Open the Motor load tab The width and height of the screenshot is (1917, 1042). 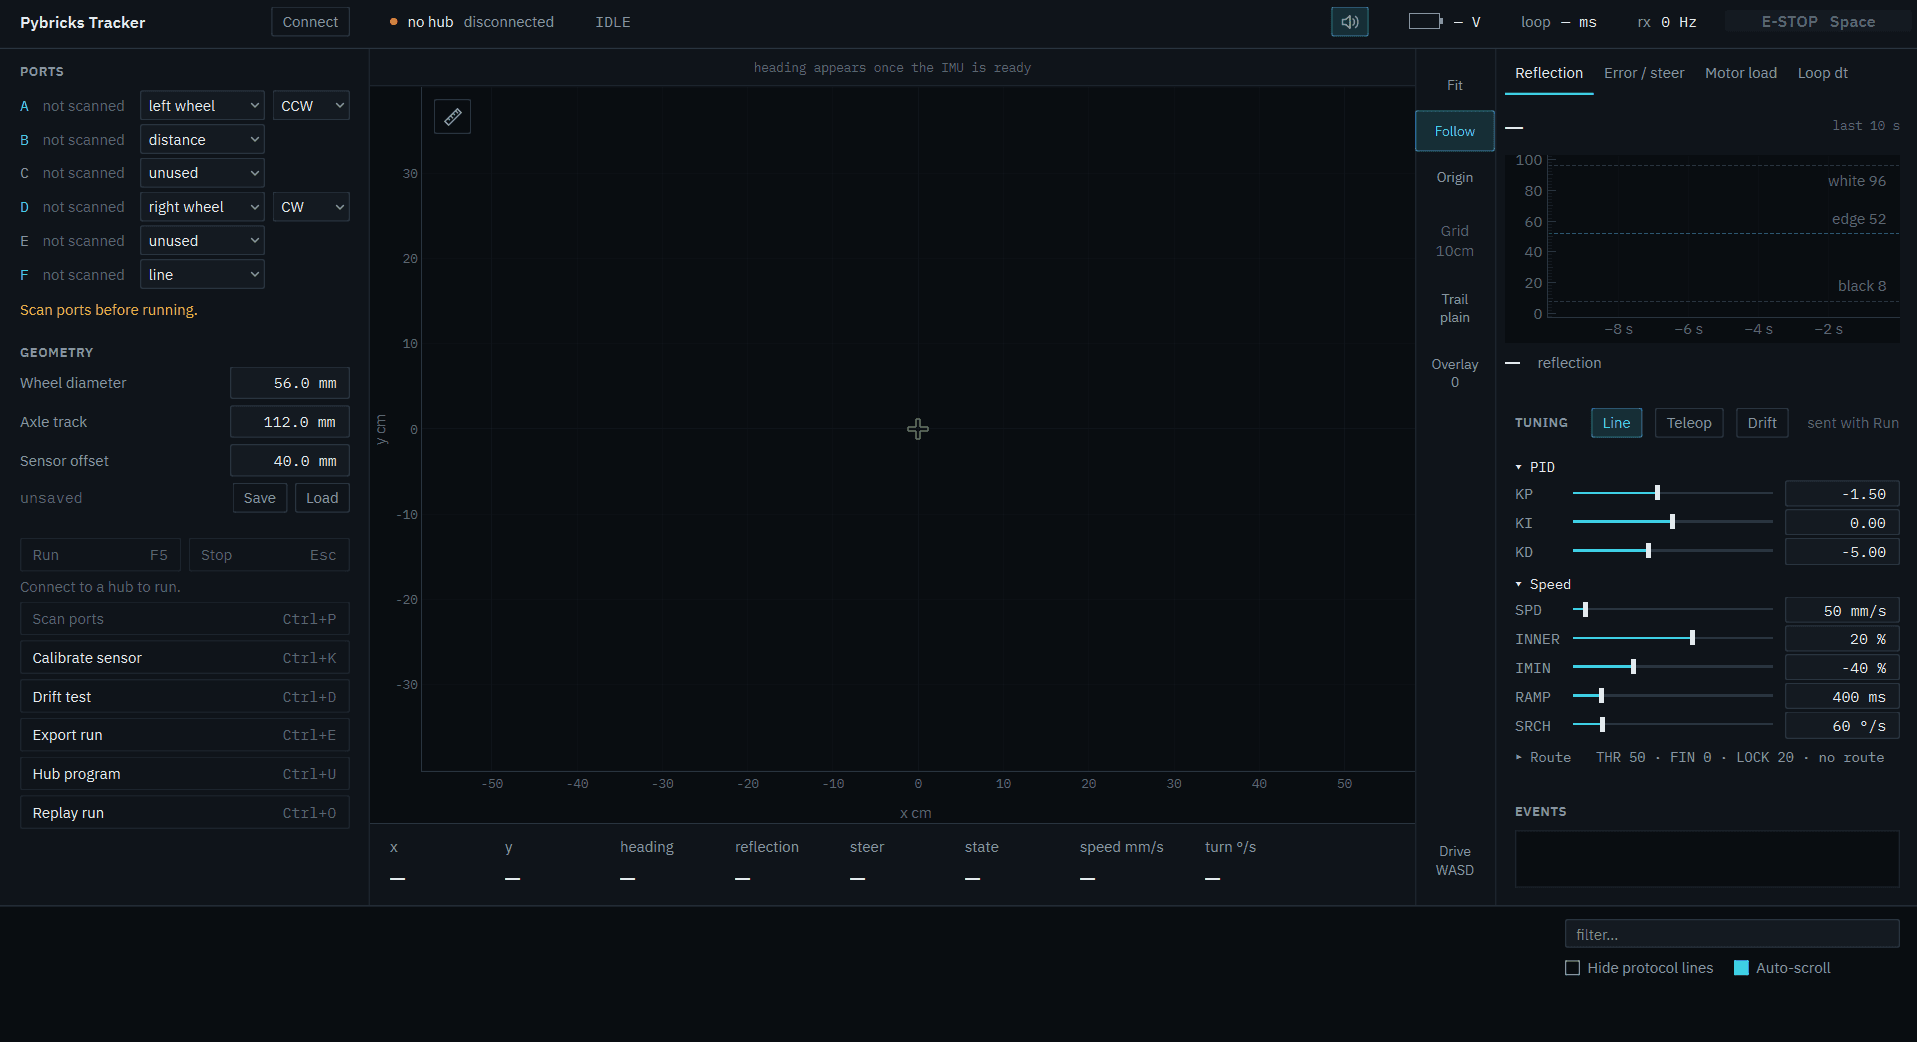point(1741,73)
